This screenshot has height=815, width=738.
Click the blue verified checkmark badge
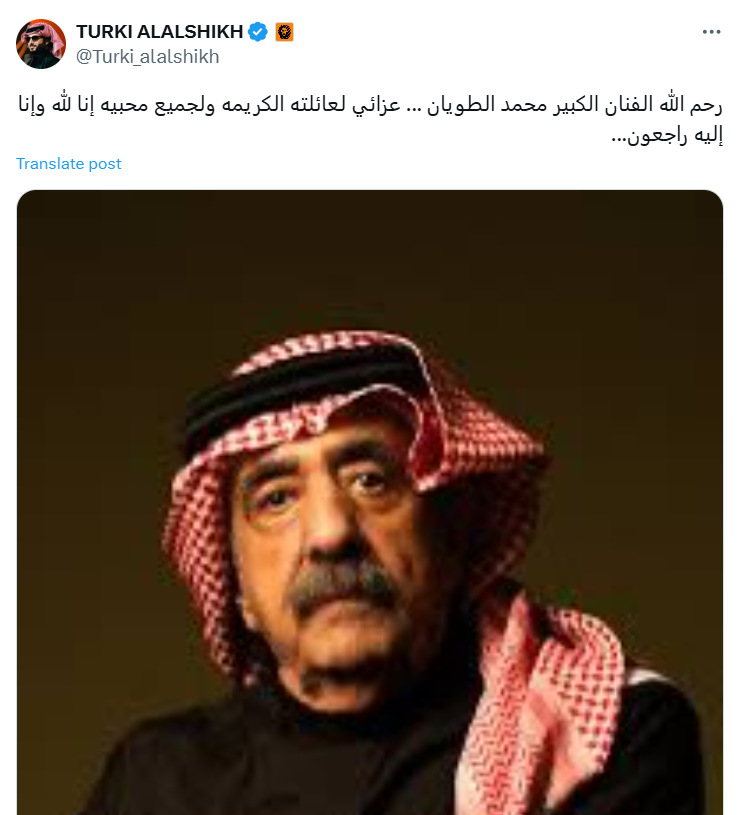[x=258, y=32]
